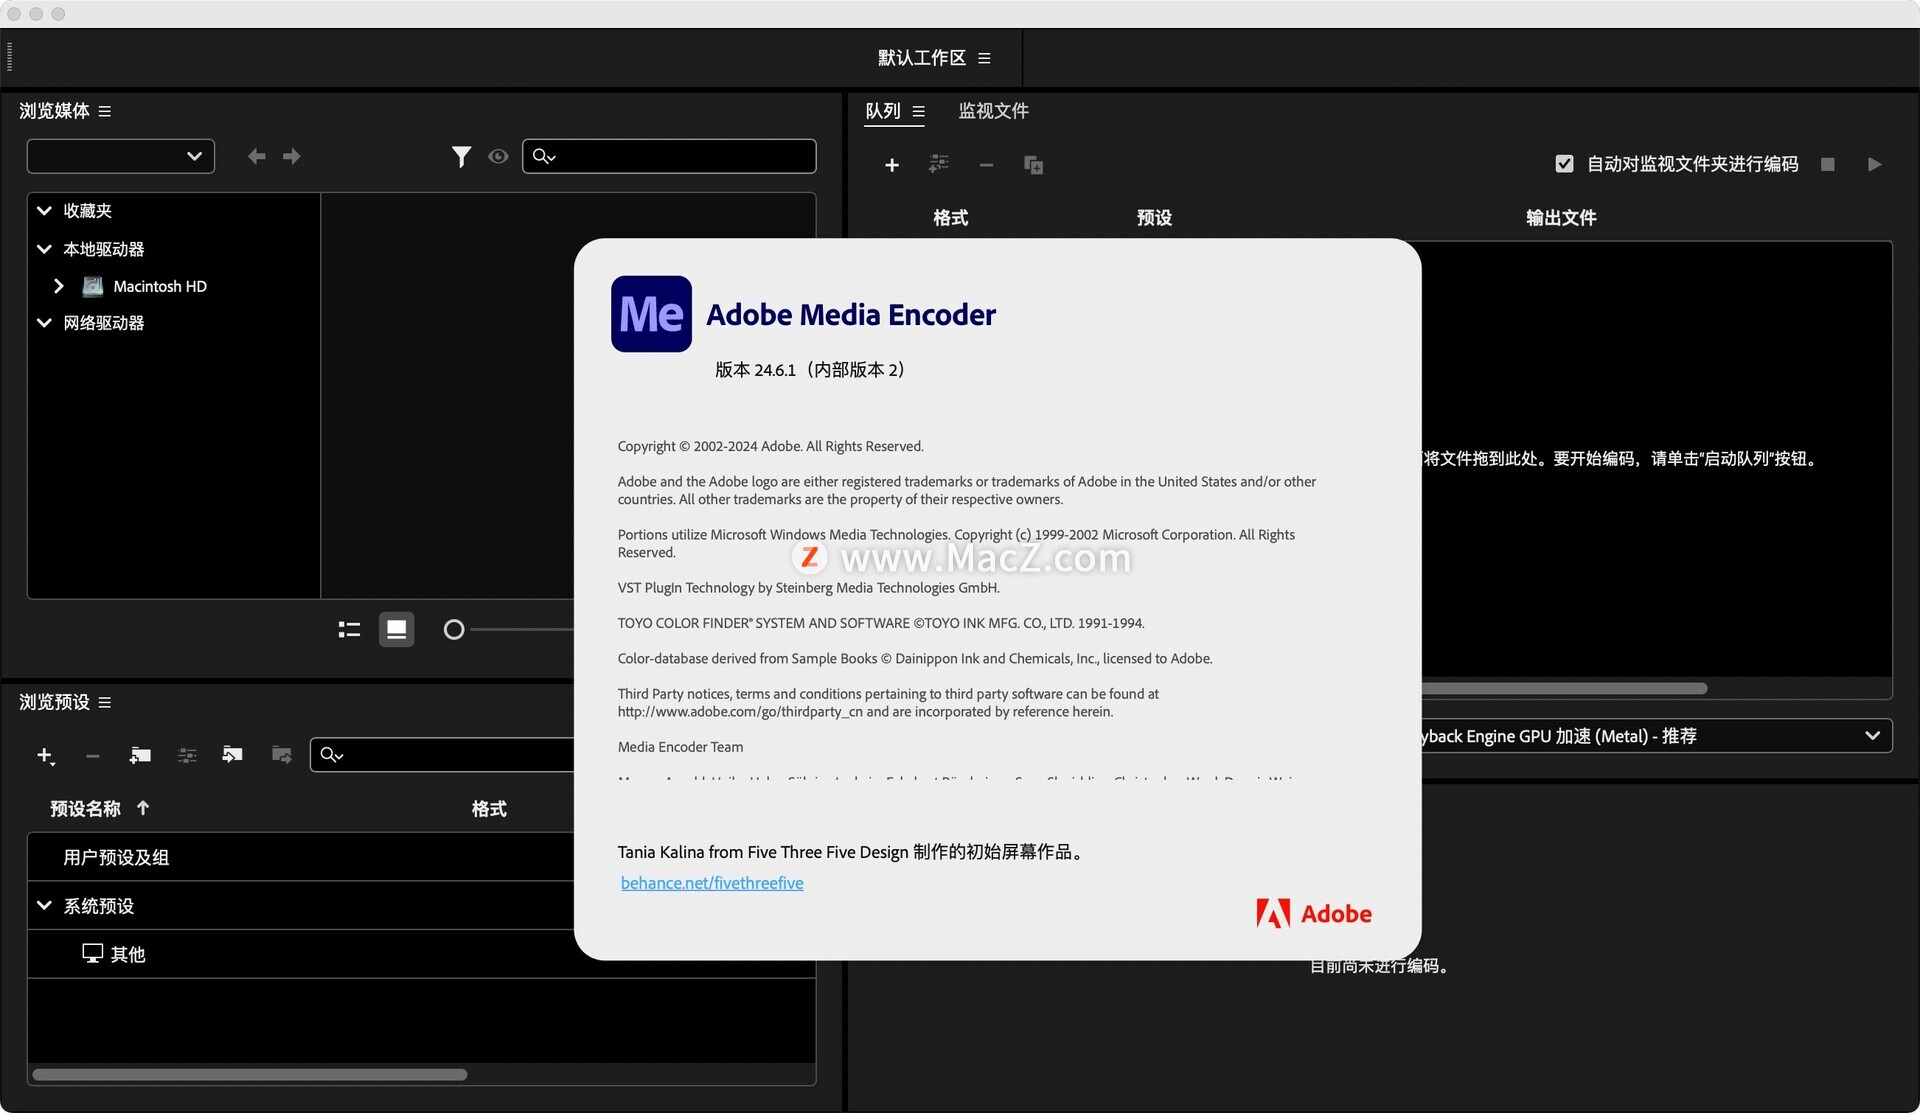Click the Copyright © 2002-2024 Adobe line
The width and height of the screenshot is (1920, 1113).
pyautogui.click(x=770, y=446)
